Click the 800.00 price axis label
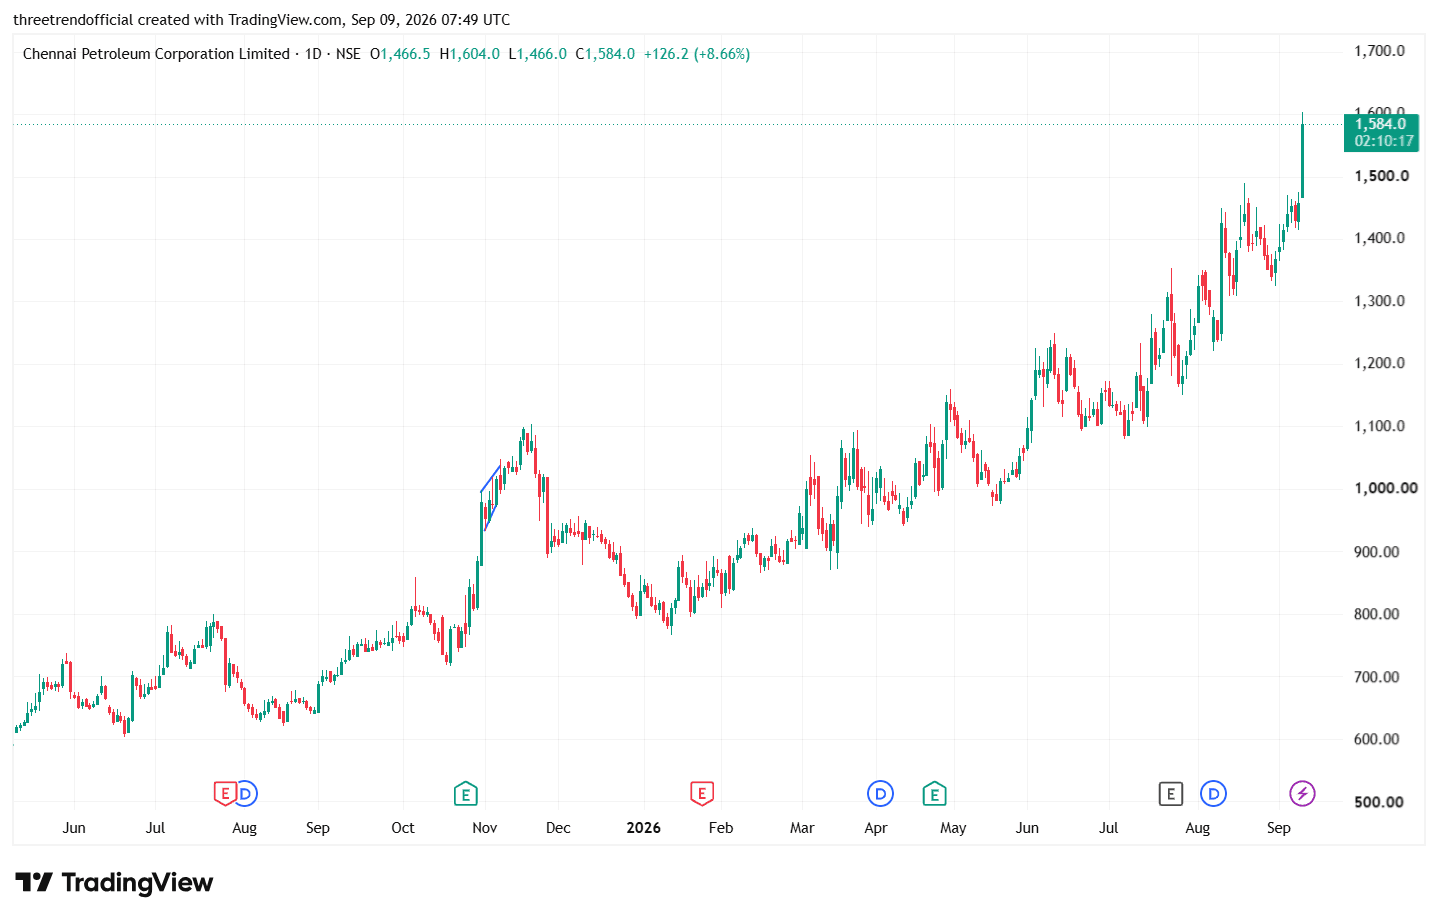Viewport: 1438px width, 920px height. [1377, 614]
